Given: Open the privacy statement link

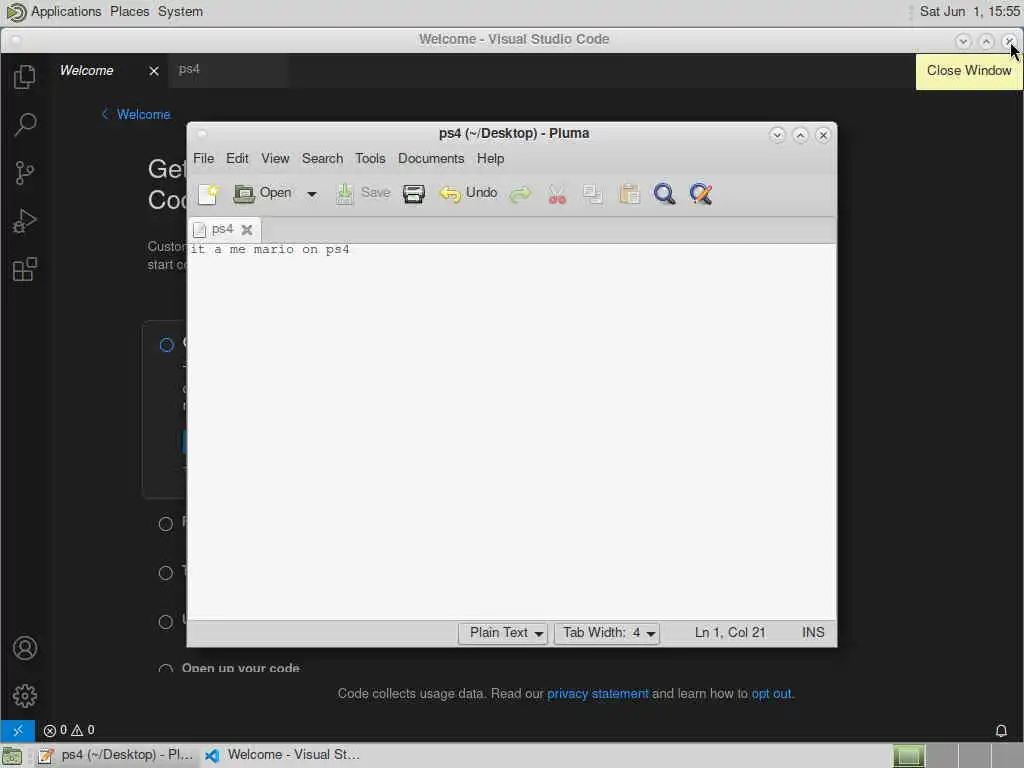Looking at the screenshot, I should (x=598, y=694).
